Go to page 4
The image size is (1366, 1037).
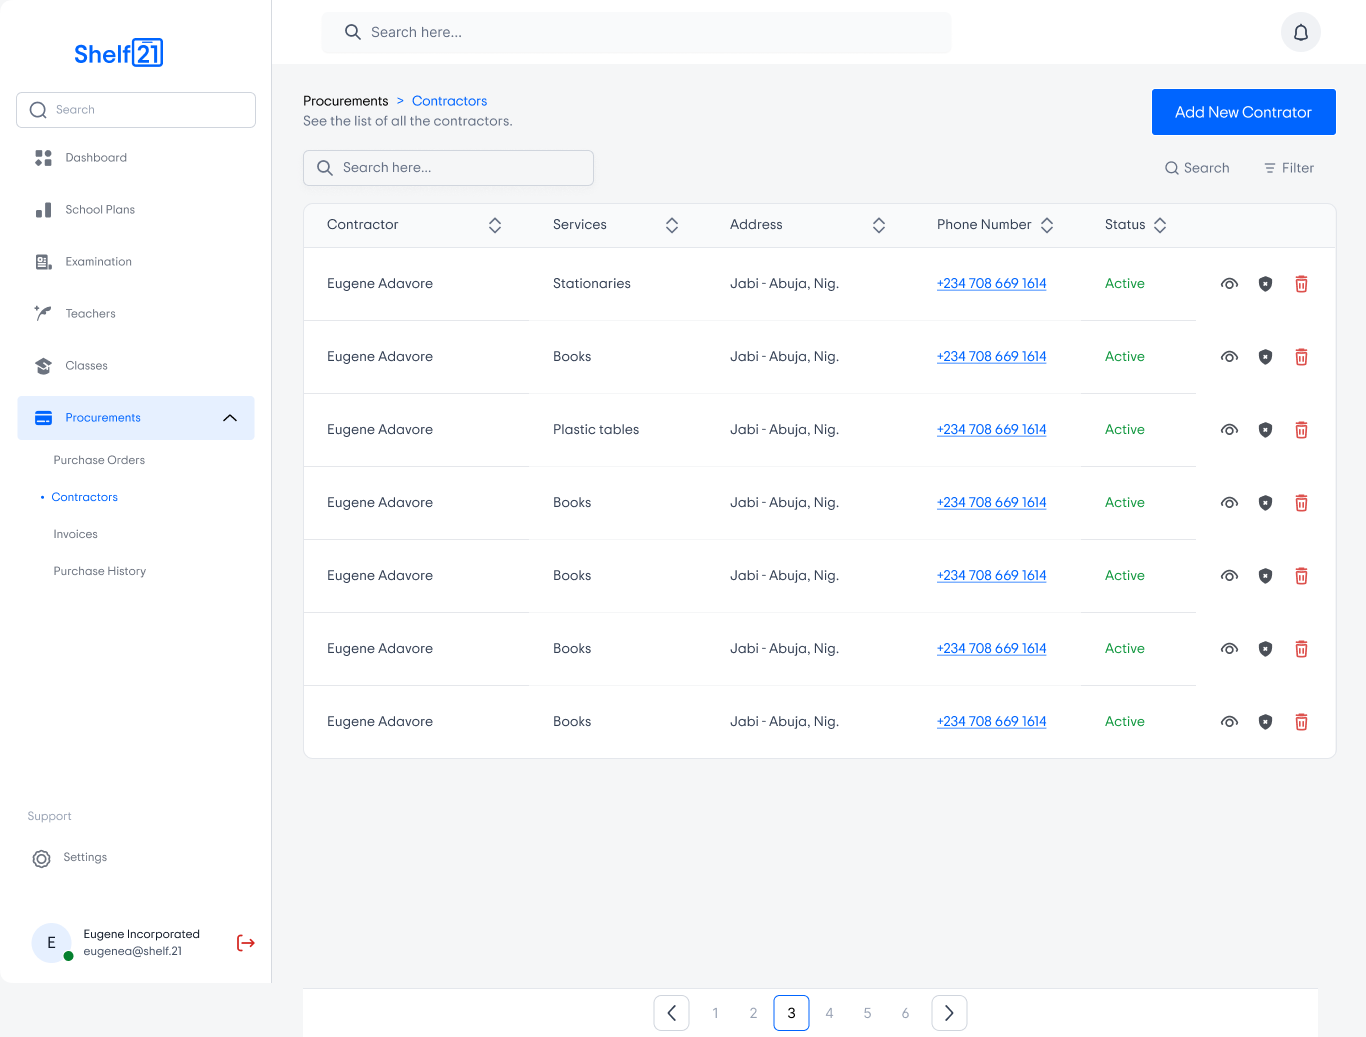tap(830, 1013)
